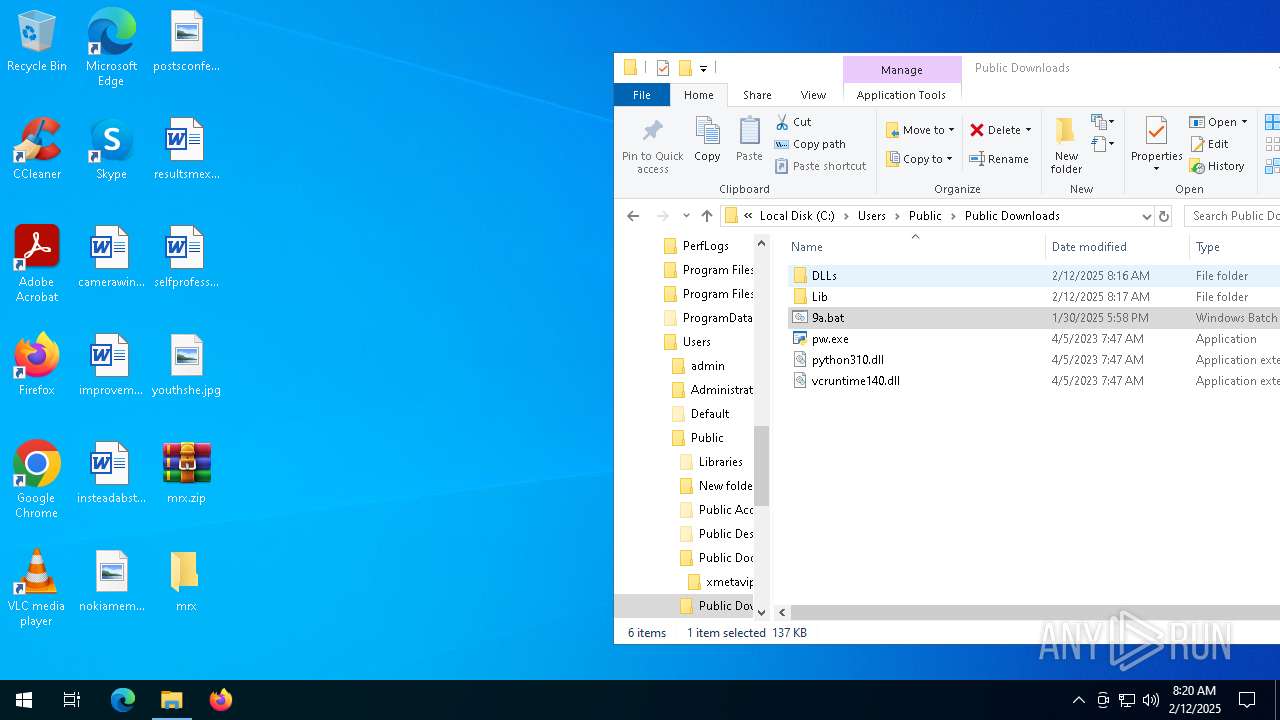Open the Windows Start menu

24,700
